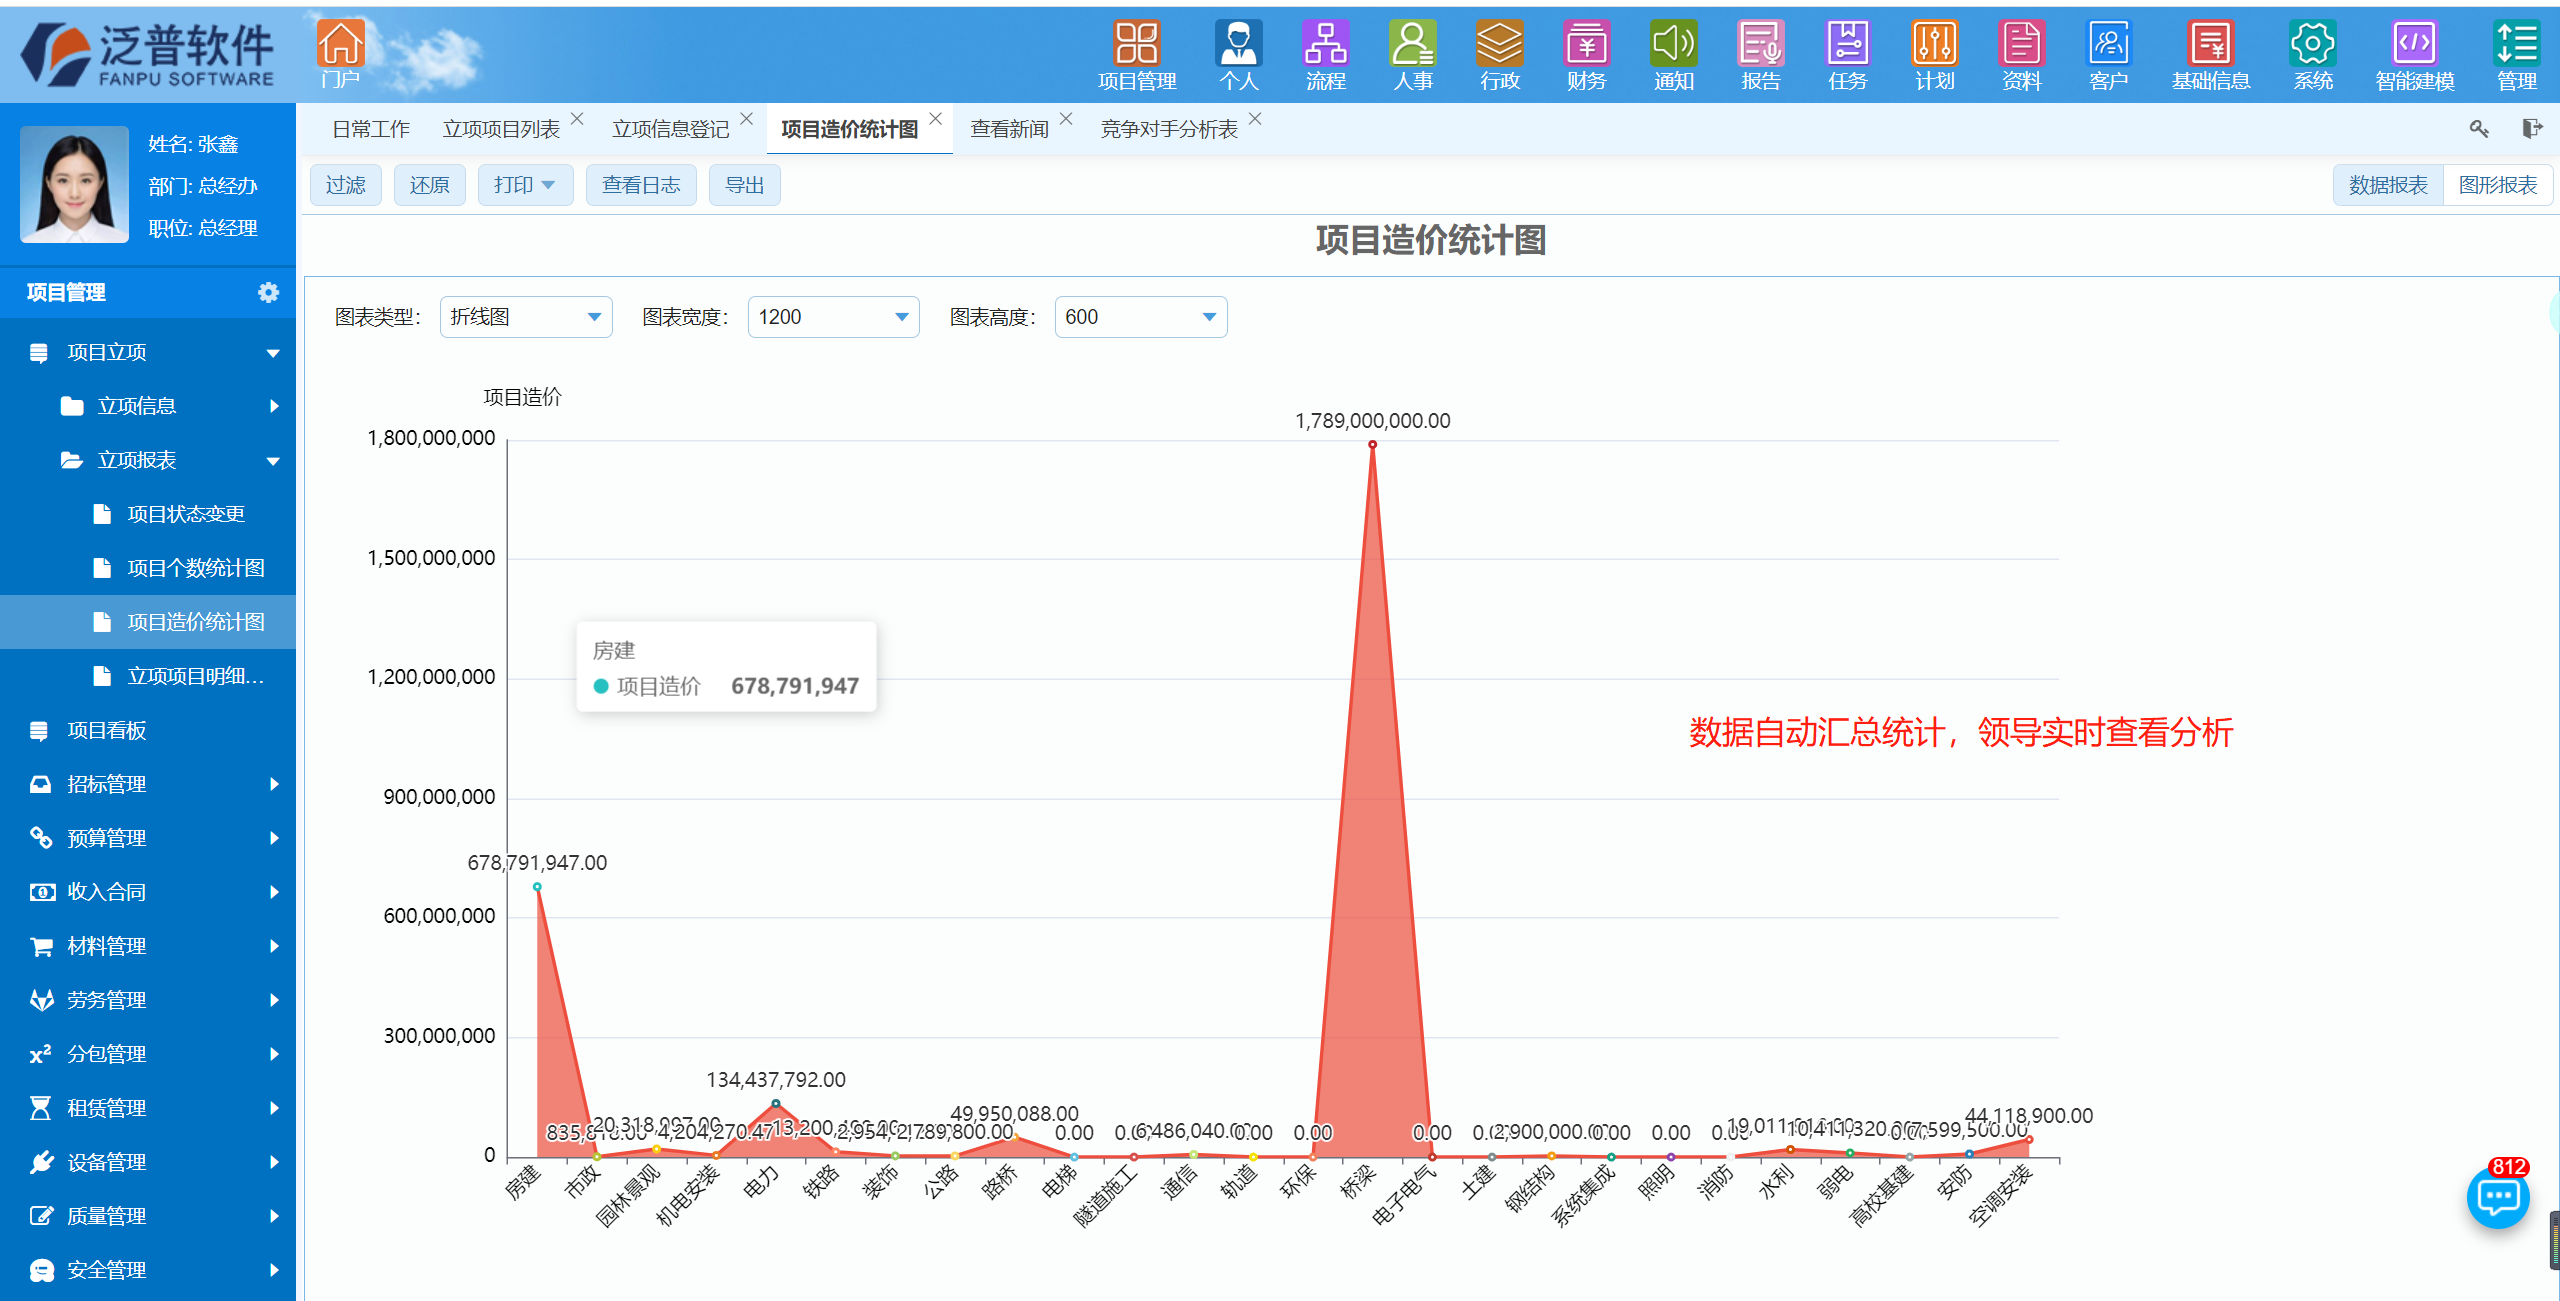This screenshot has width=2560, height=1301.
Task: Click the 房建 data point on chart
Action: 537,887
